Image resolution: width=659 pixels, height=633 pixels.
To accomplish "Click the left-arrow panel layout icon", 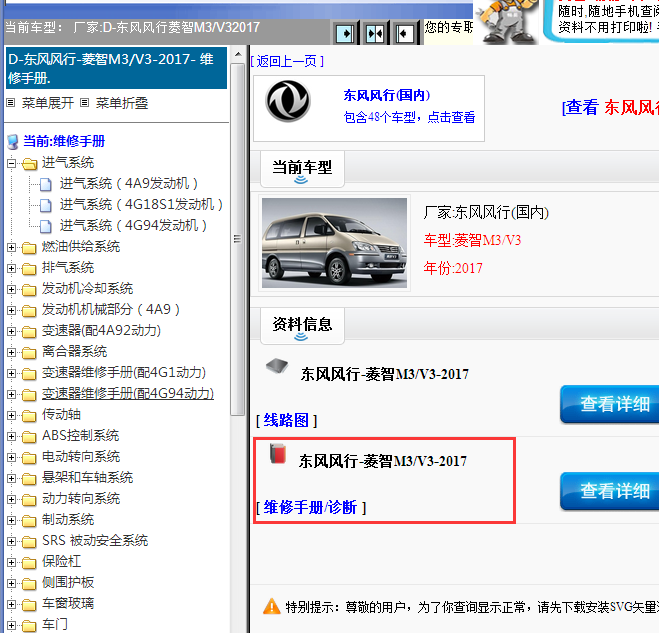I will click(x=405, y=33).
